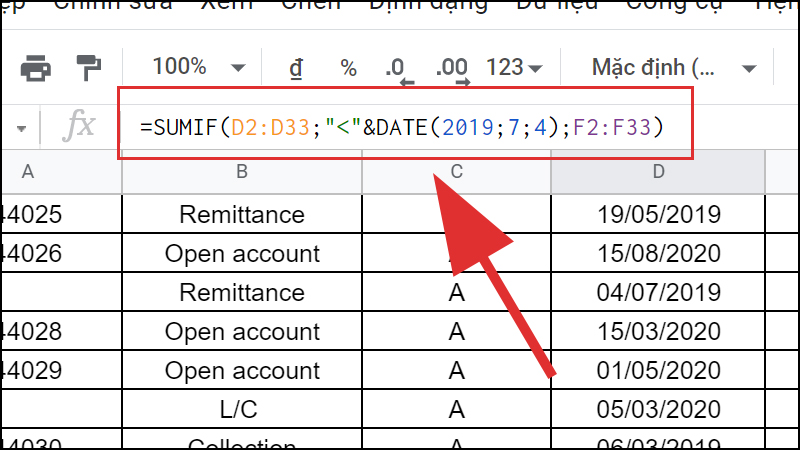Click cell containing date 15/08/2020
This screenshot has height=450, width=800.
[x=658, y=253]
